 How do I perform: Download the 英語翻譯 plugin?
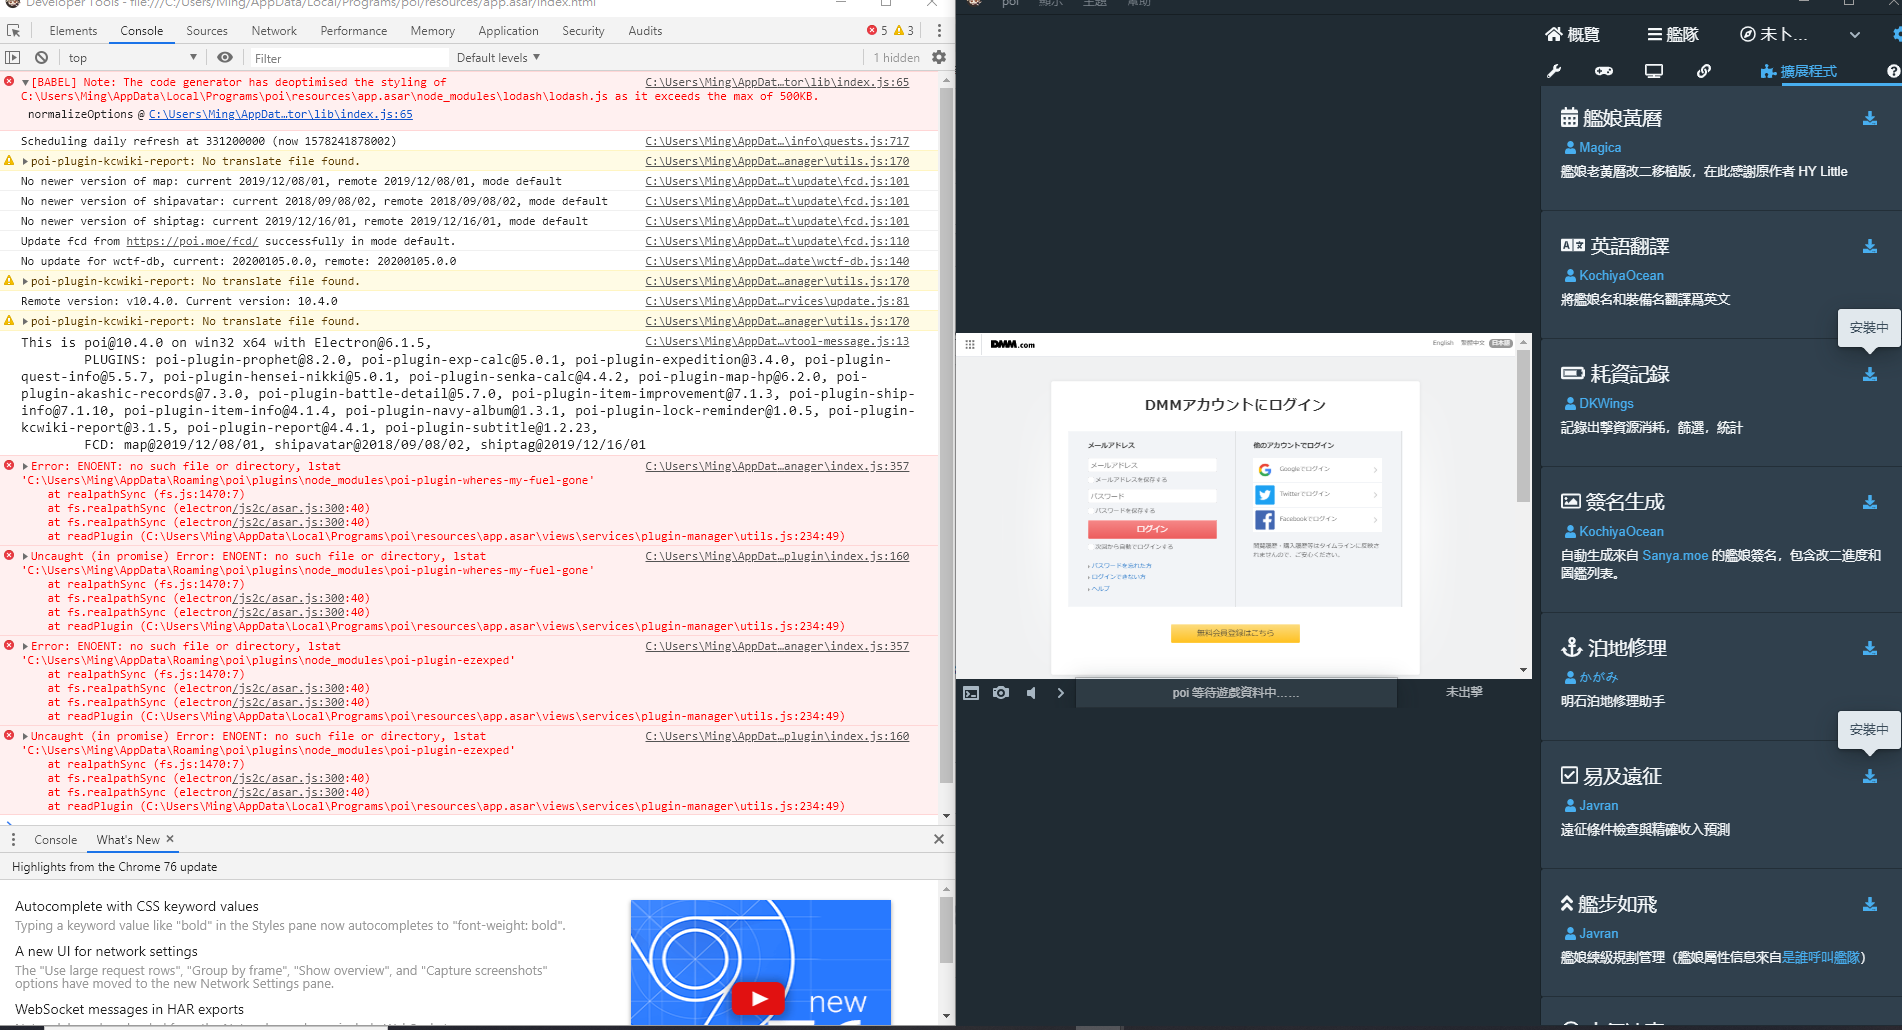point(1870,246)
